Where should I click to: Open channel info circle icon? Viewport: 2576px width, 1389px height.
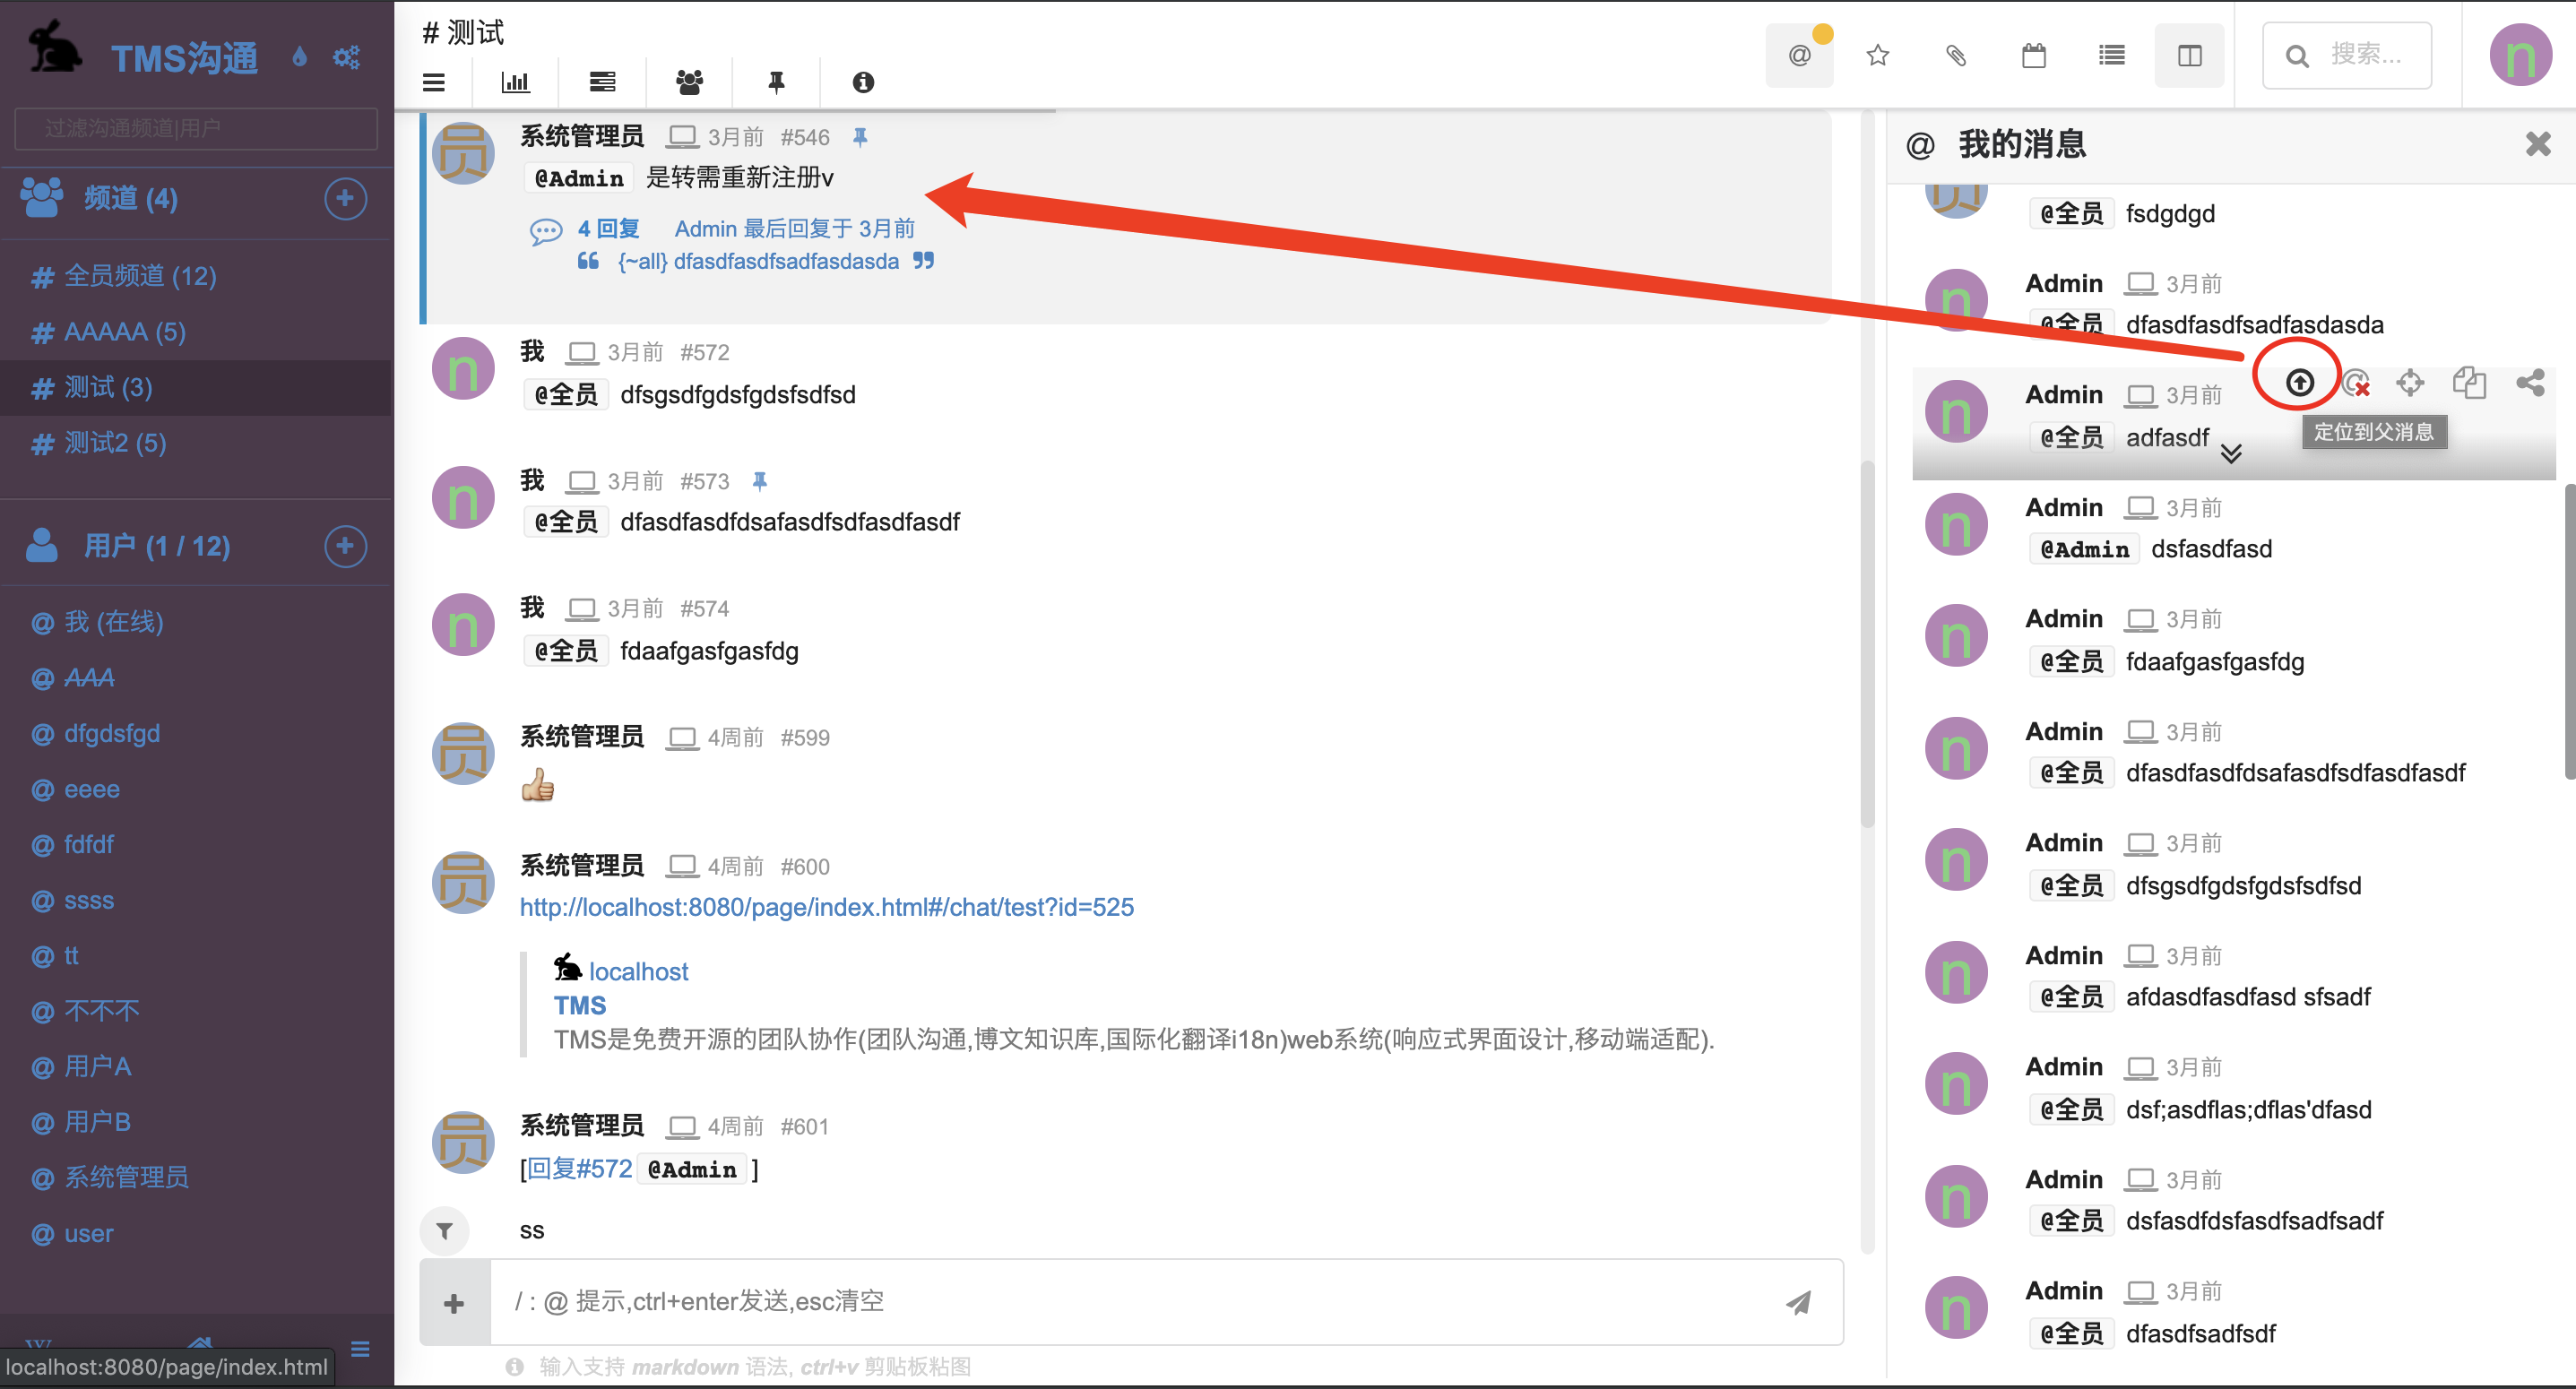click(863, 82)
